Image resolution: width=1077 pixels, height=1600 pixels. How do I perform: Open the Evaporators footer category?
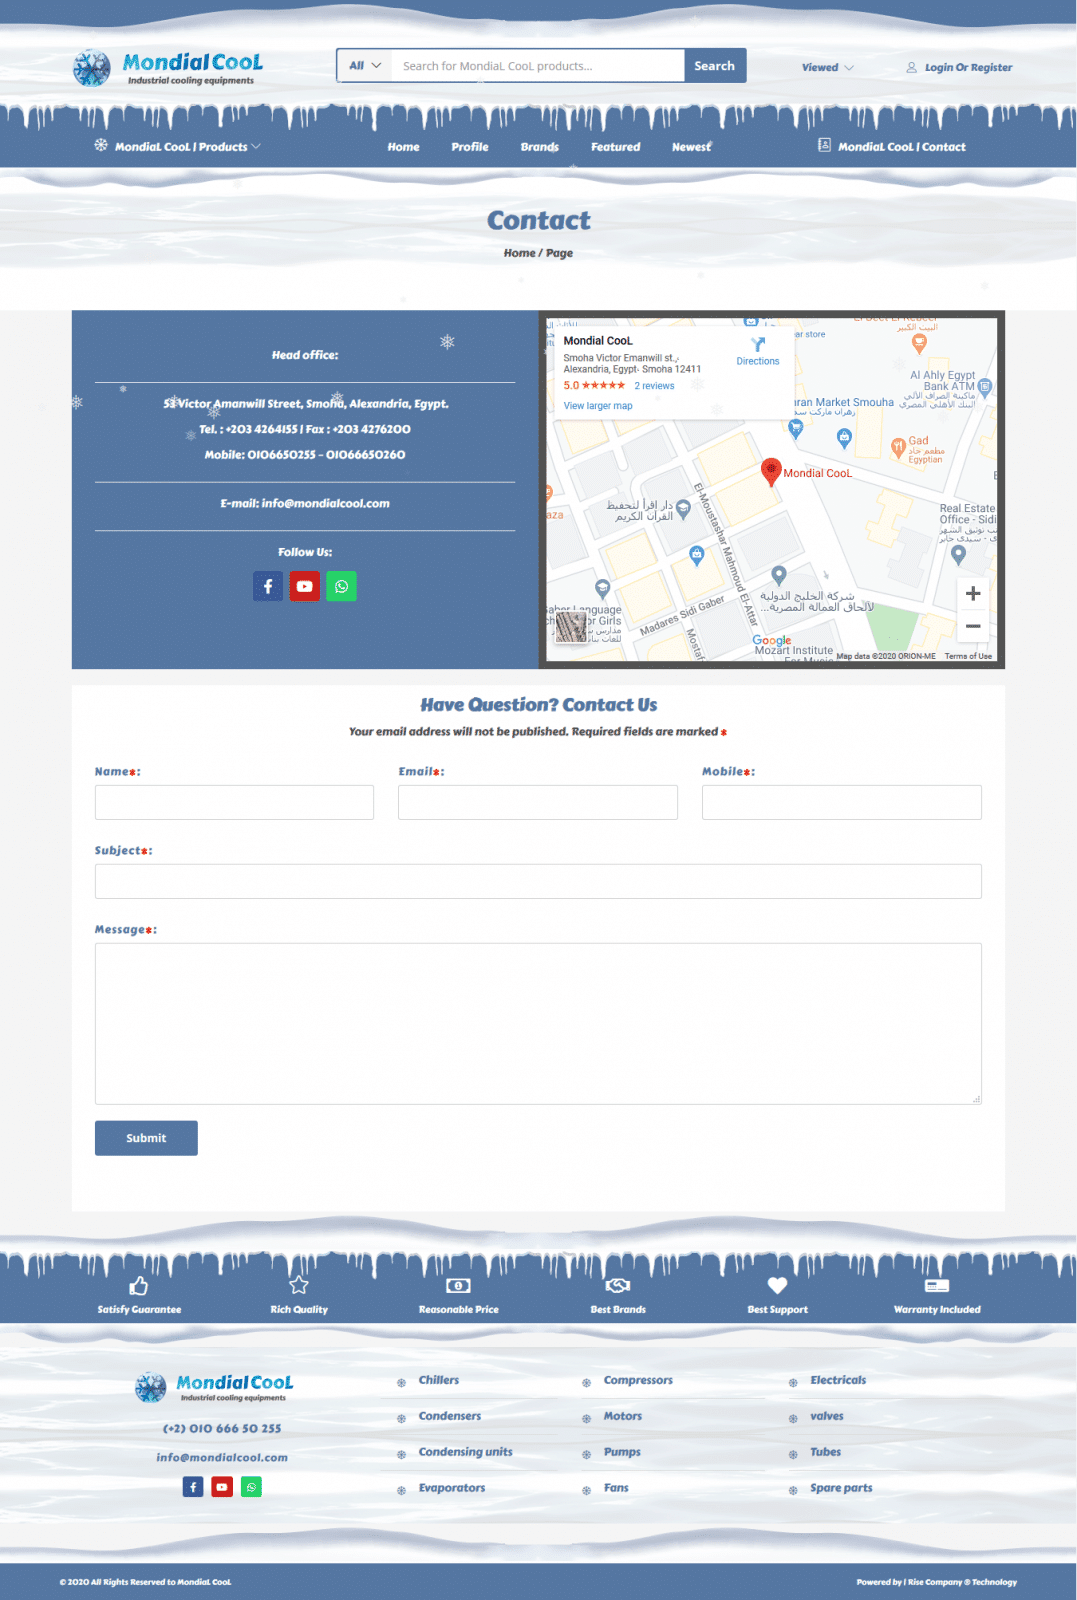click(452, 1488)
